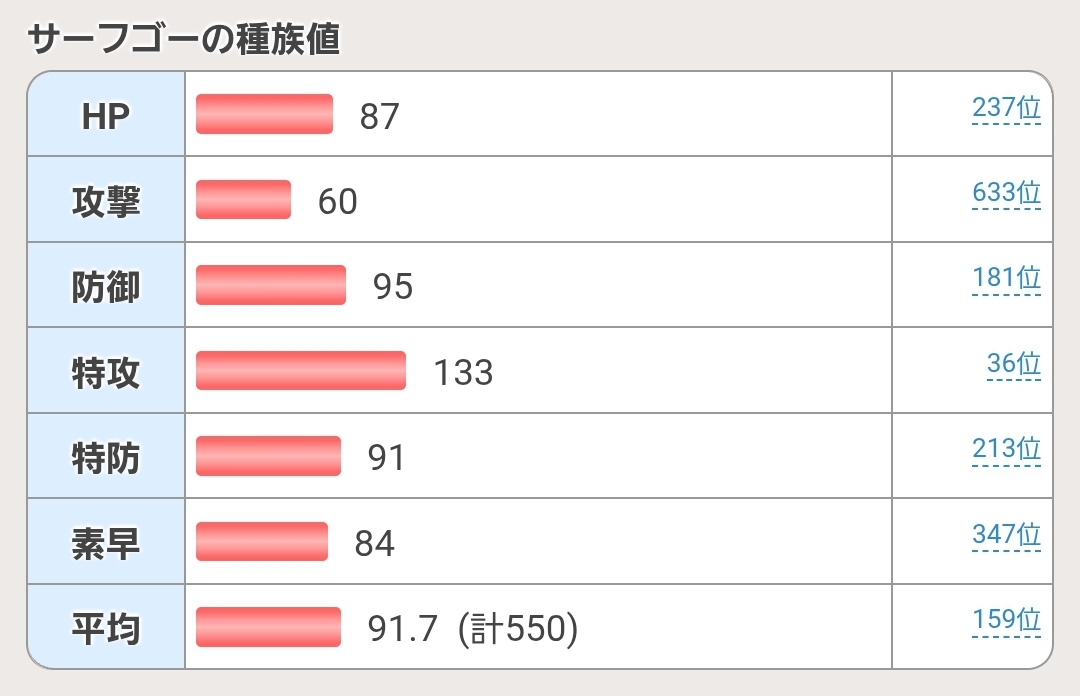
Task: Click the 平均 row label
Action: (106, 630)
